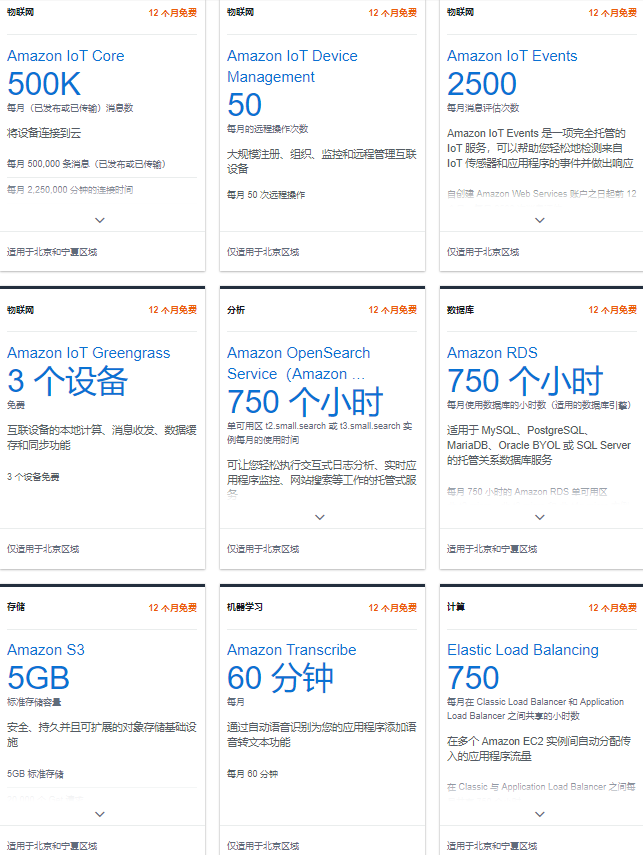Click 每月 60 分钟 text on Transcribe card
The height and width of the screenshot is (855, 643).
253,774
